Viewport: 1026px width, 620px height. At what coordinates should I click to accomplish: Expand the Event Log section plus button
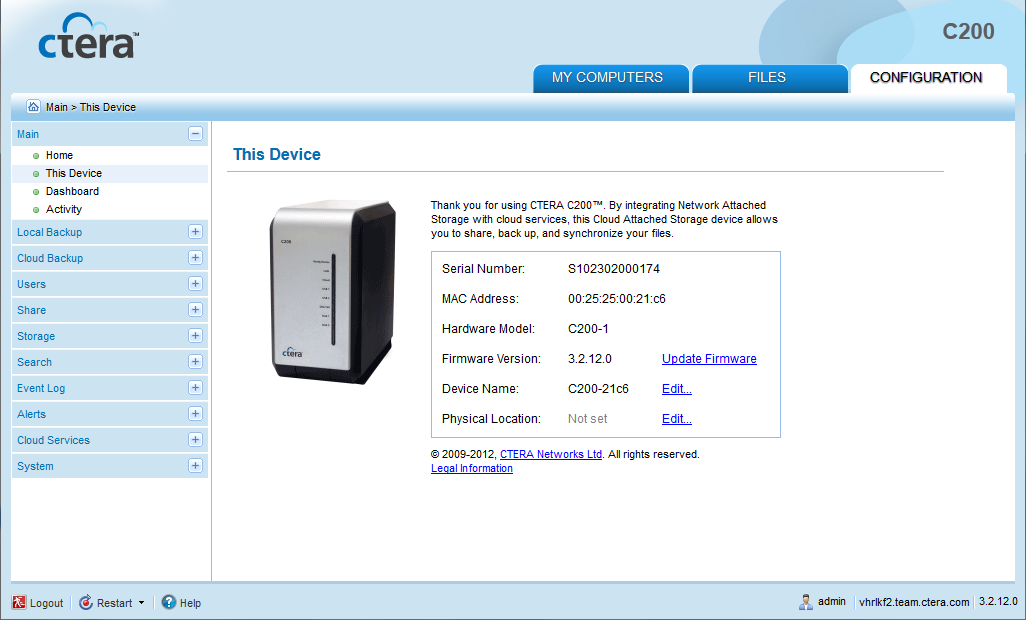tap(195, 388)
